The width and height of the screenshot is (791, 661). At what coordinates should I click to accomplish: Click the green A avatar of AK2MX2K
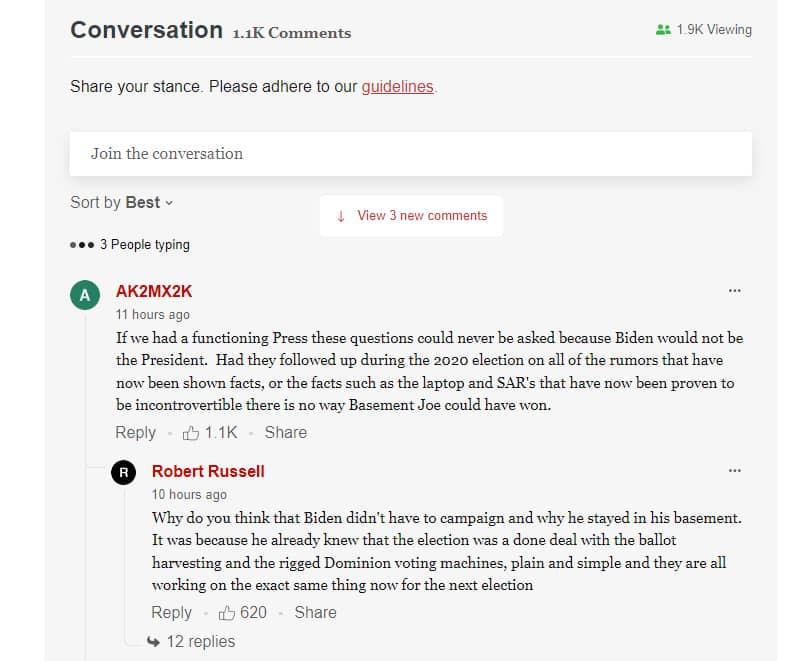85,295
